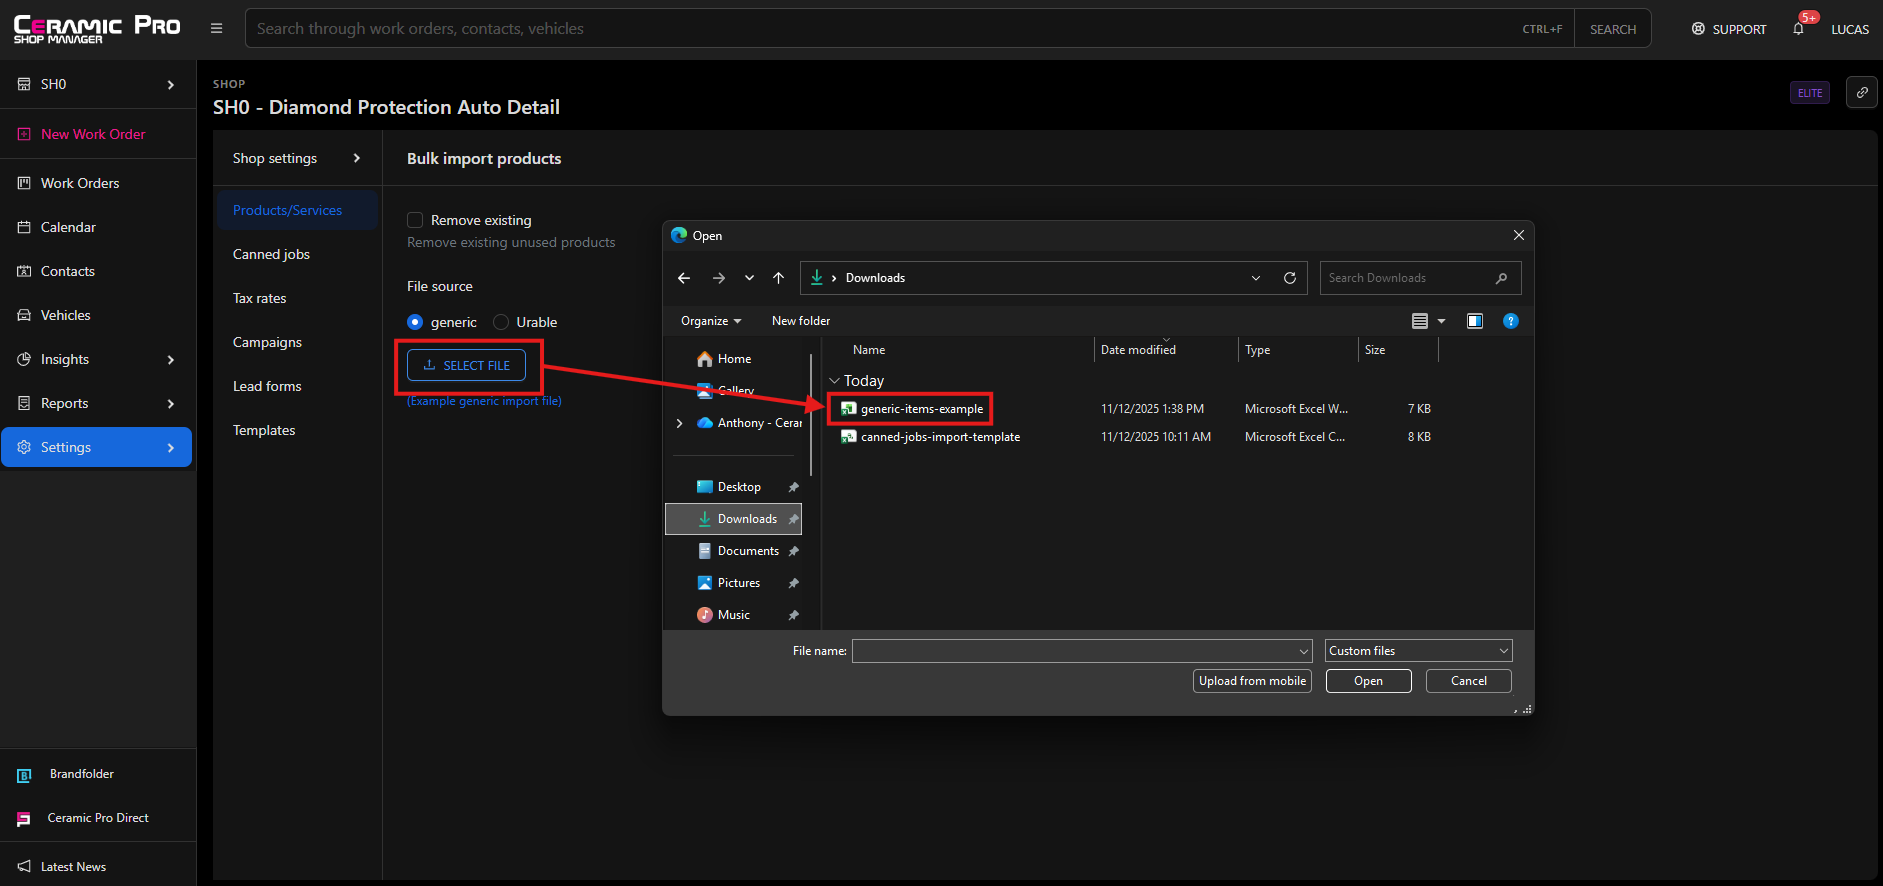Viewport: 1883px width, 886px height.
Task: Open file dialog help icon
Action: pyautogui.click(x=1510, y=321)
